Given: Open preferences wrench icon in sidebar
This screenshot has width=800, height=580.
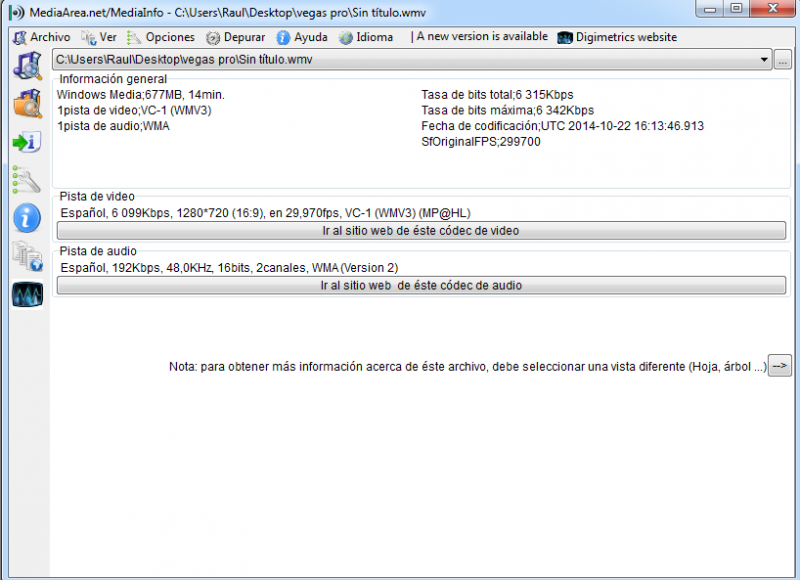Looking at the screenshot, I should 27,180.
